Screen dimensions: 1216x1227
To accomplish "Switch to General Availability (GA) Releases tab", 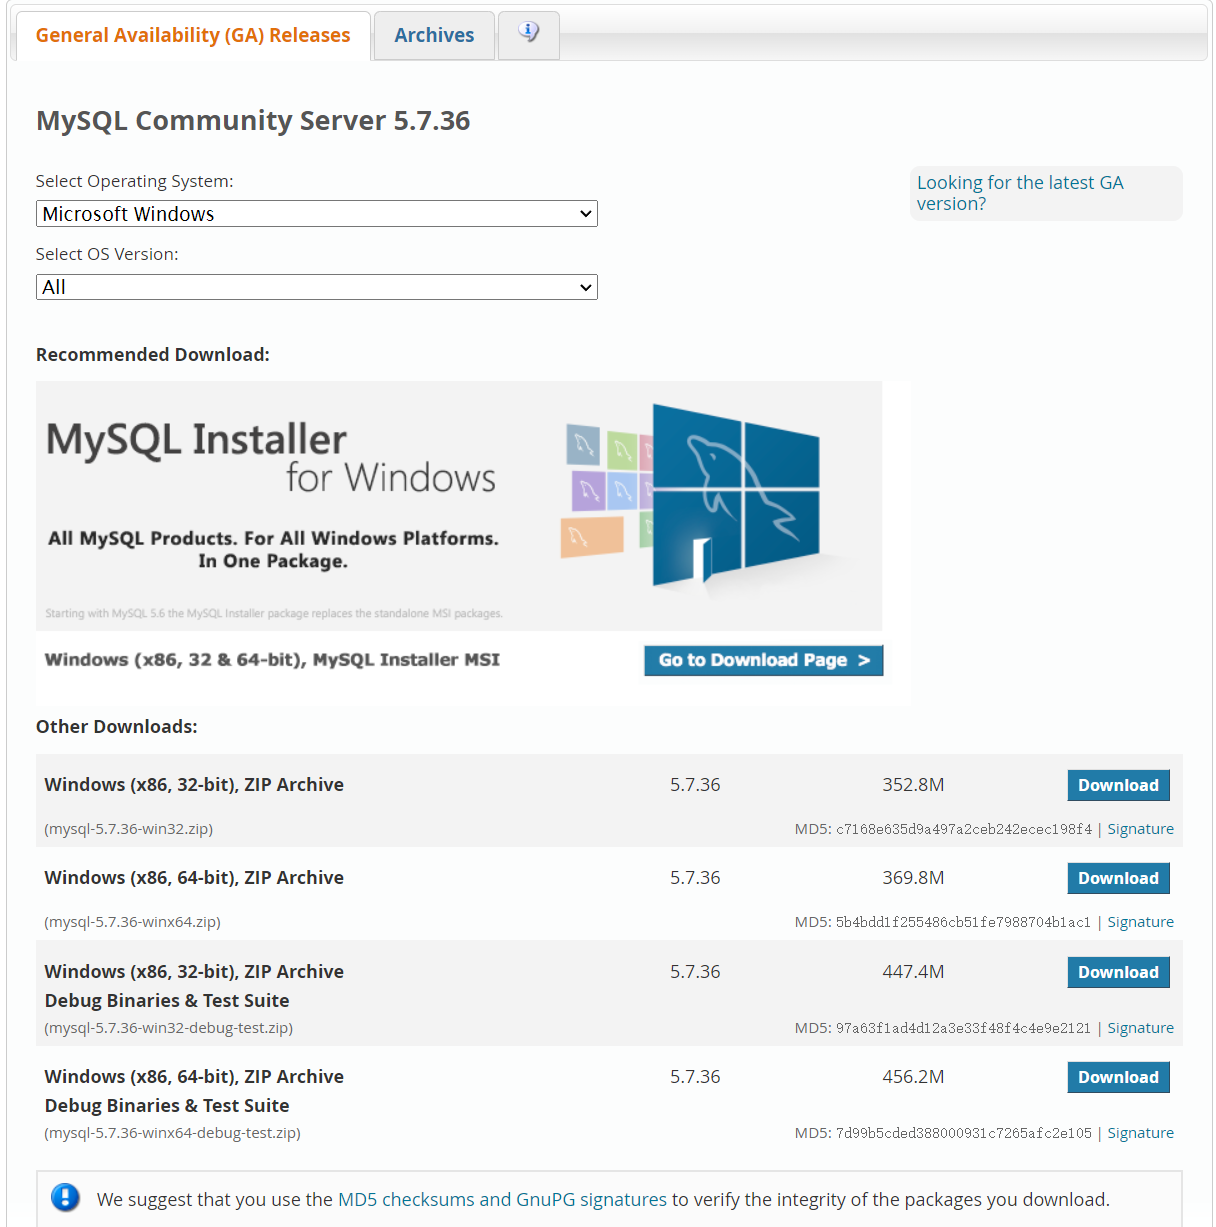I will (193, 35).
